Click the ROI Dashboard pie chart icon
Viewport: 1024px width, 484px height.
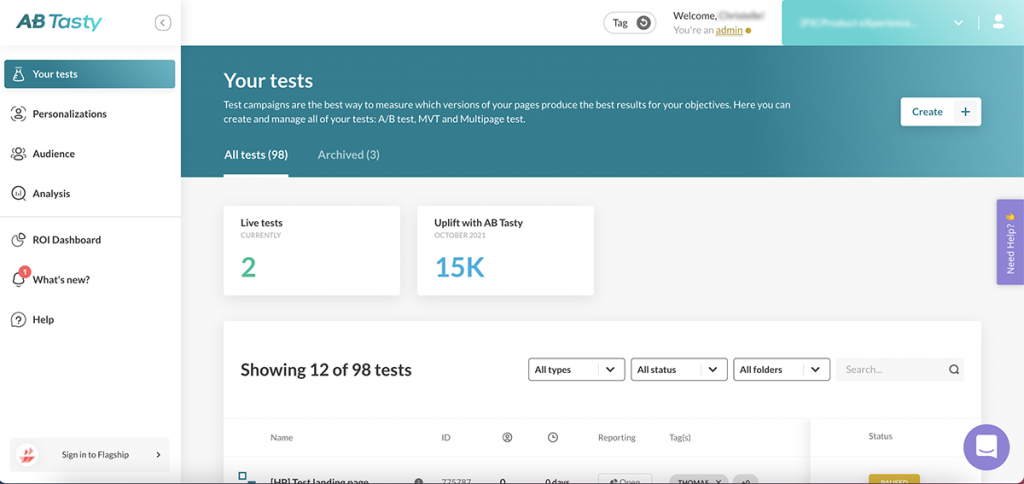(x=18, y=240)
